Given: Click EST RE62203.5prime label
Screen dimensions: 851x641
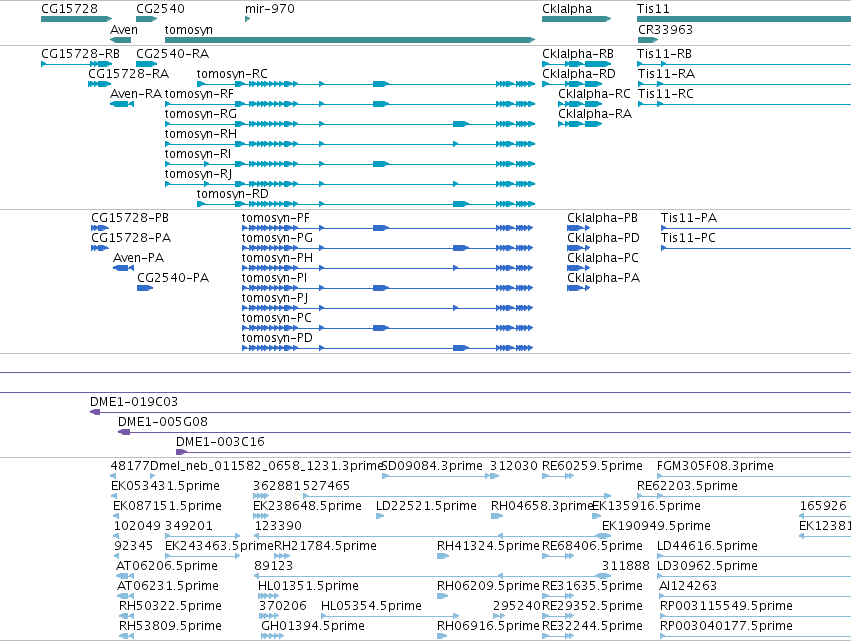Looking at the screenshot, I should (x=687, y=486).
